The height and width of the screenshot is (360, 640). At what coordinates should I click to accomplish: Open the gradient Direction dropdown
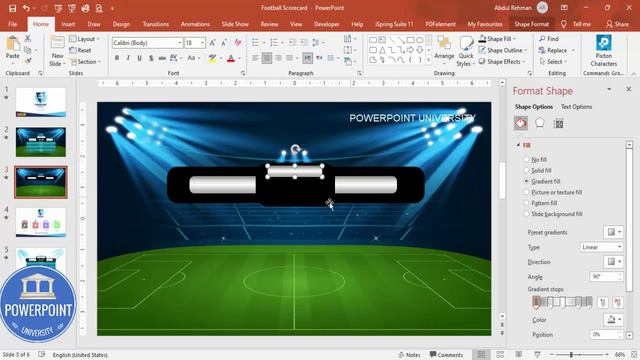pos(613,262)
